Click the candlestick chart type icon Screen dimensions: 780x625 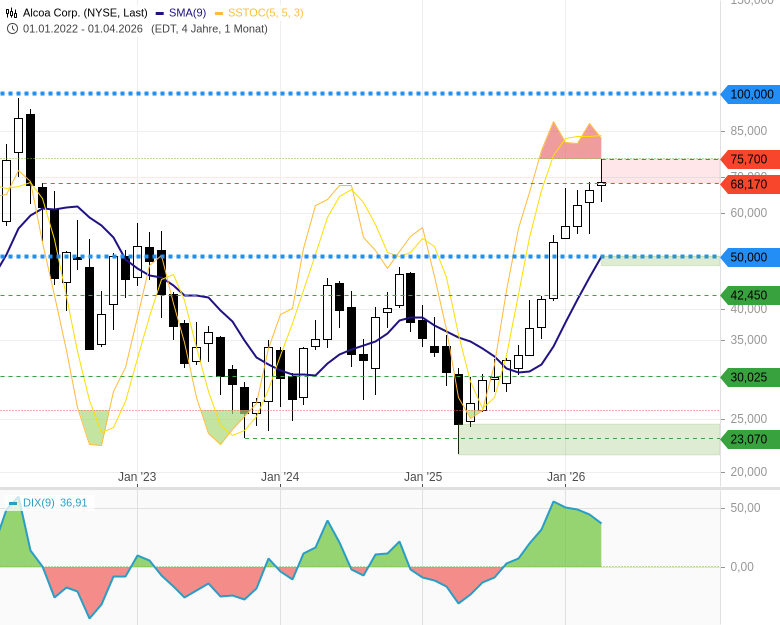tap(12, 13)
